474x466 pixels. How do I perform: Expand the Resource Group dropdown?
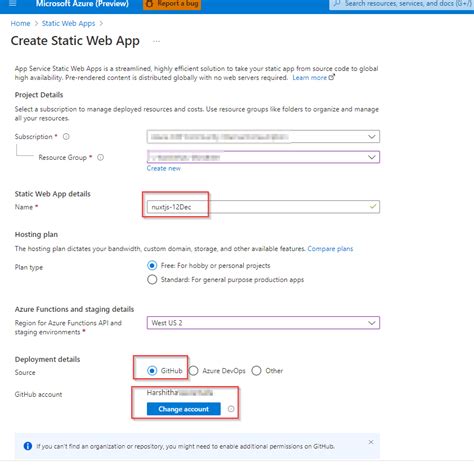[263, 157]
